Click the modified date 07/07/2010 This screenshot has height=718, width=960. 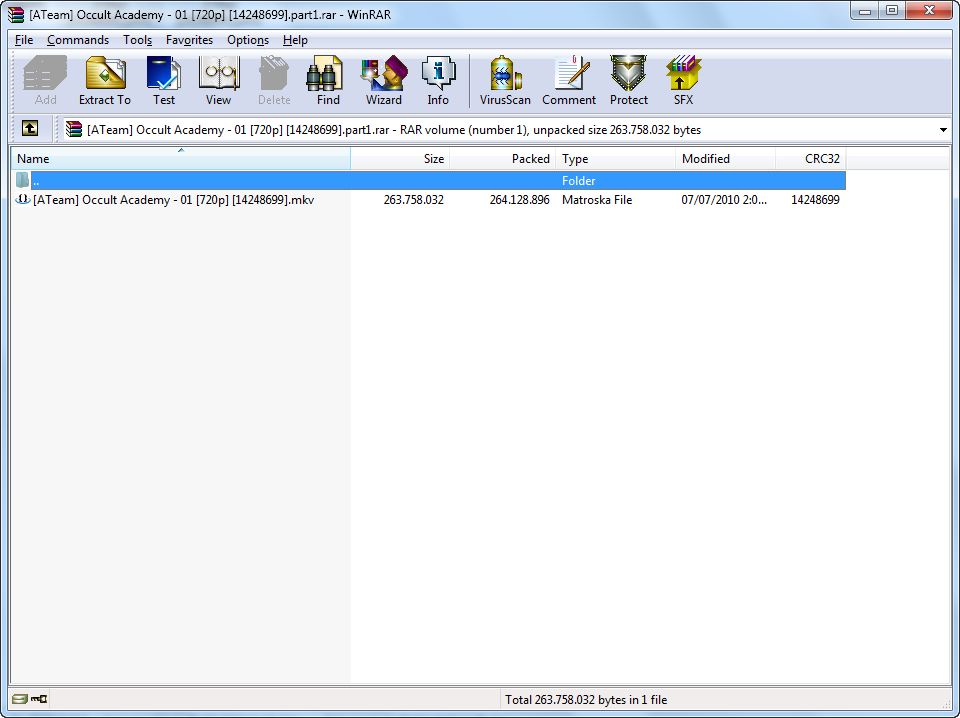coord(724,200)
